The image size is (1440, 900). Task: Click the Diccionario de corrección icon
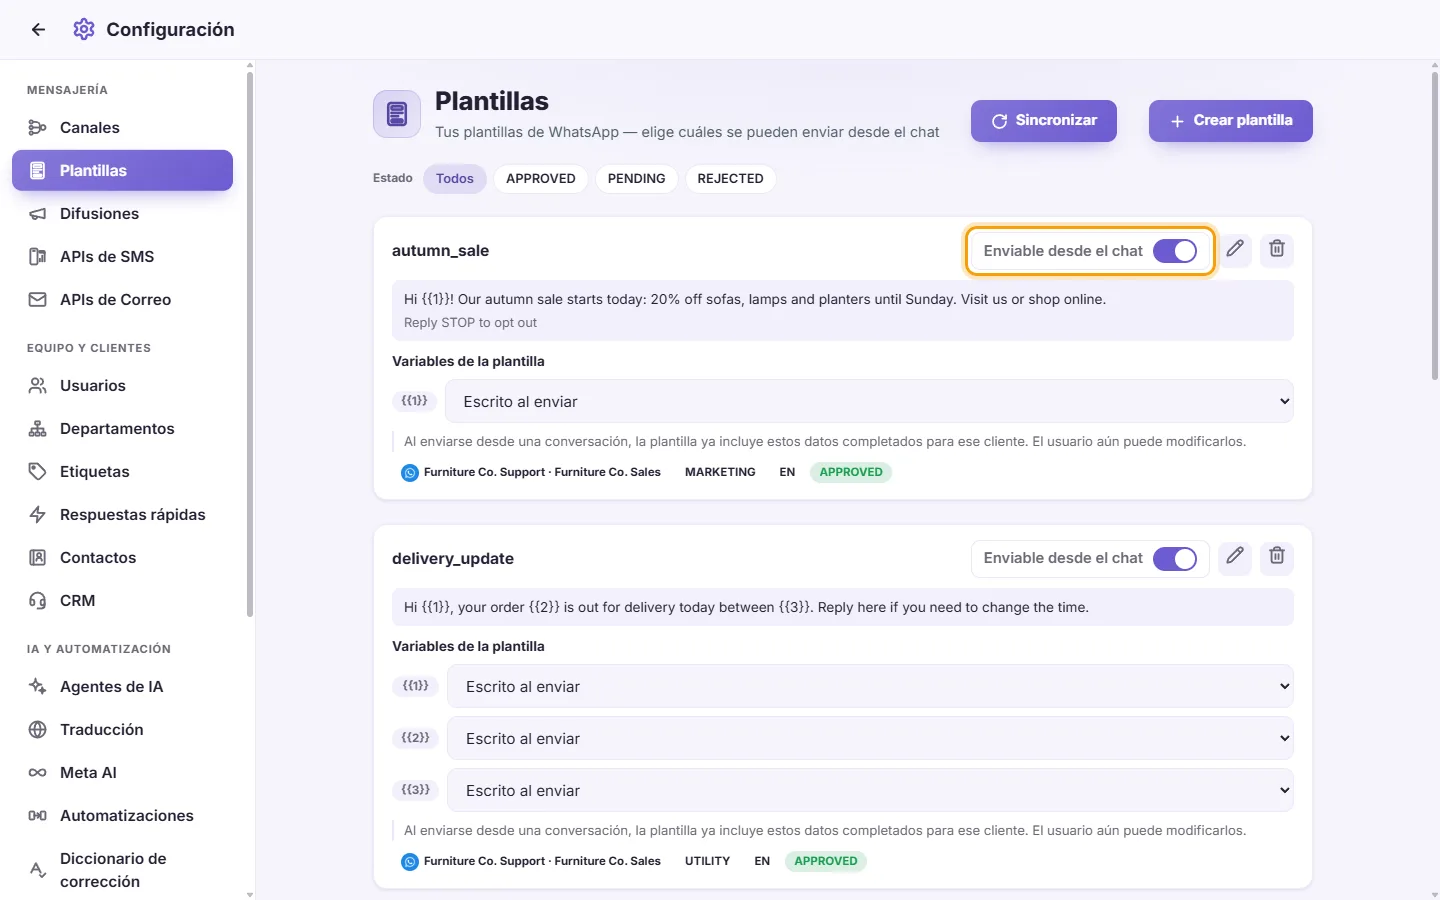[x=38, y=870]
